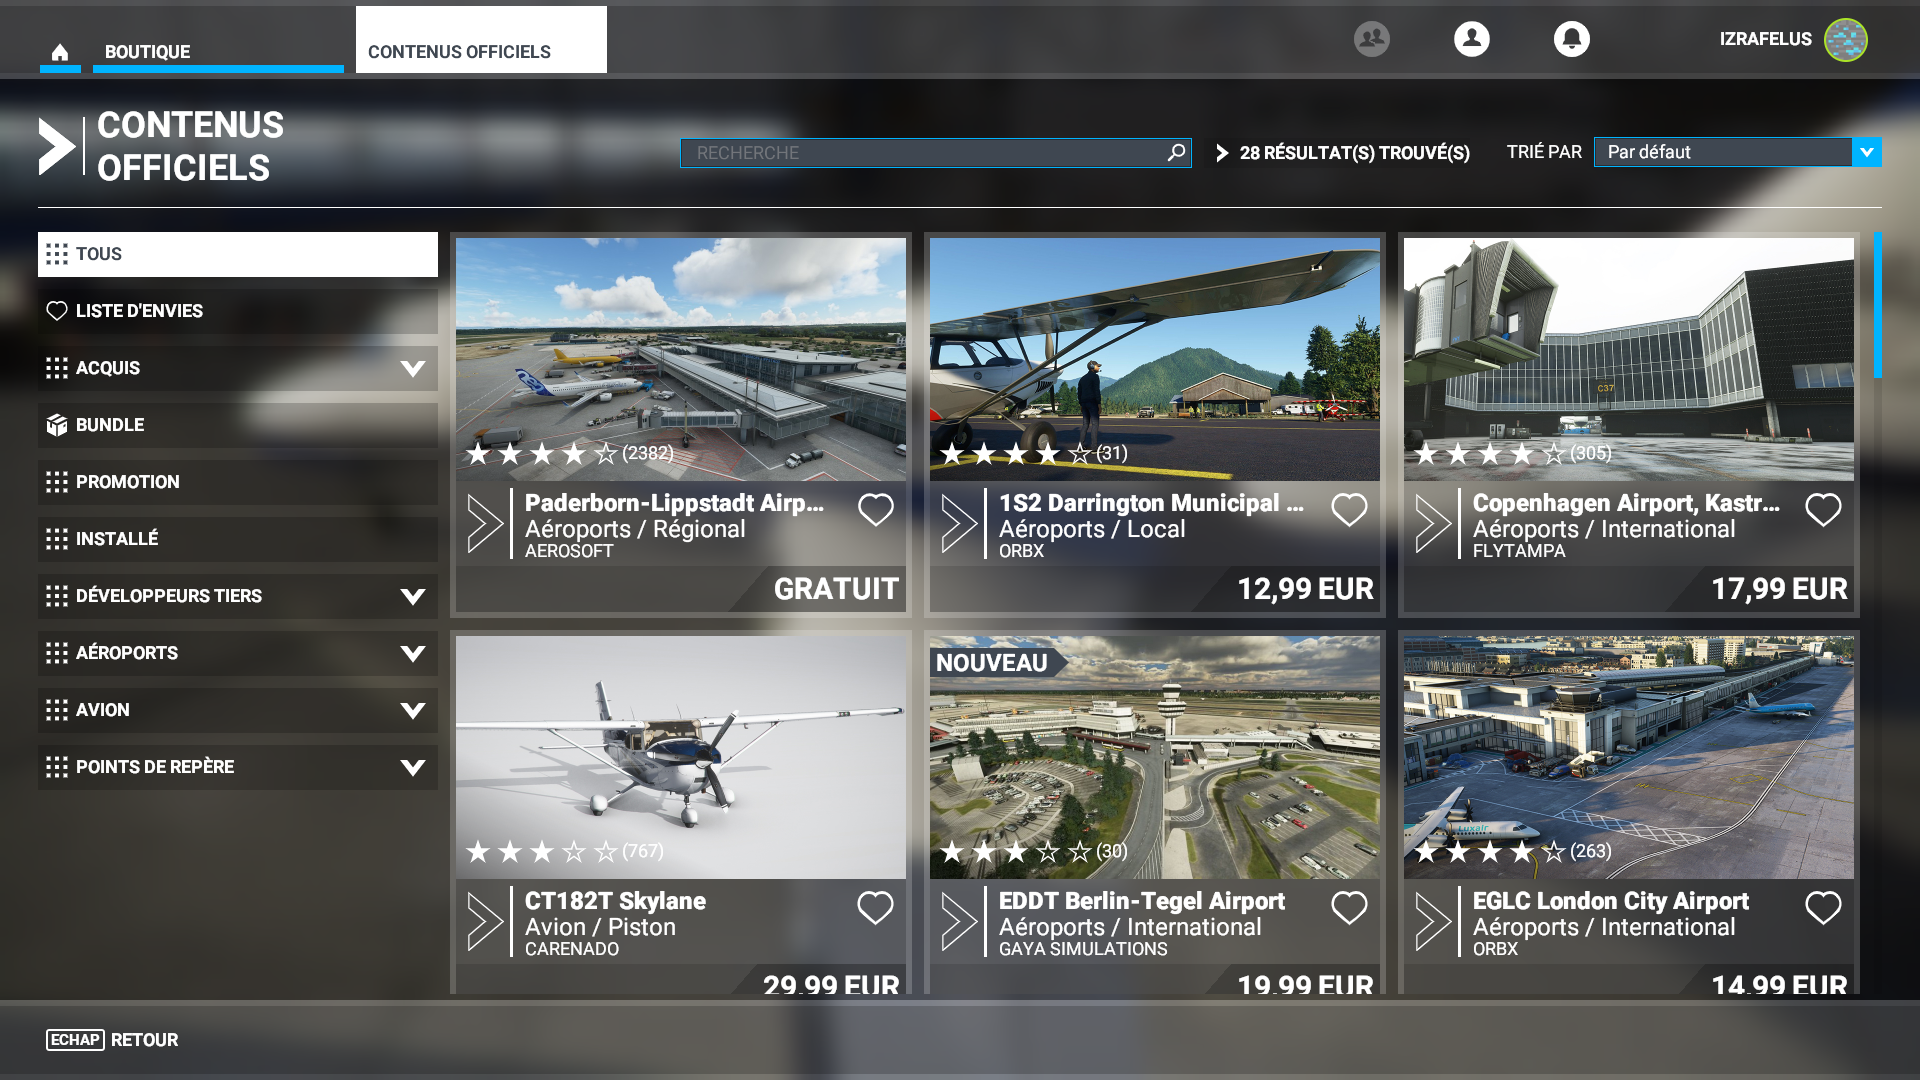Open the IZRAFELUS username
Viewport: 1920px width, 1080px height.
(x=1765, y=39)
